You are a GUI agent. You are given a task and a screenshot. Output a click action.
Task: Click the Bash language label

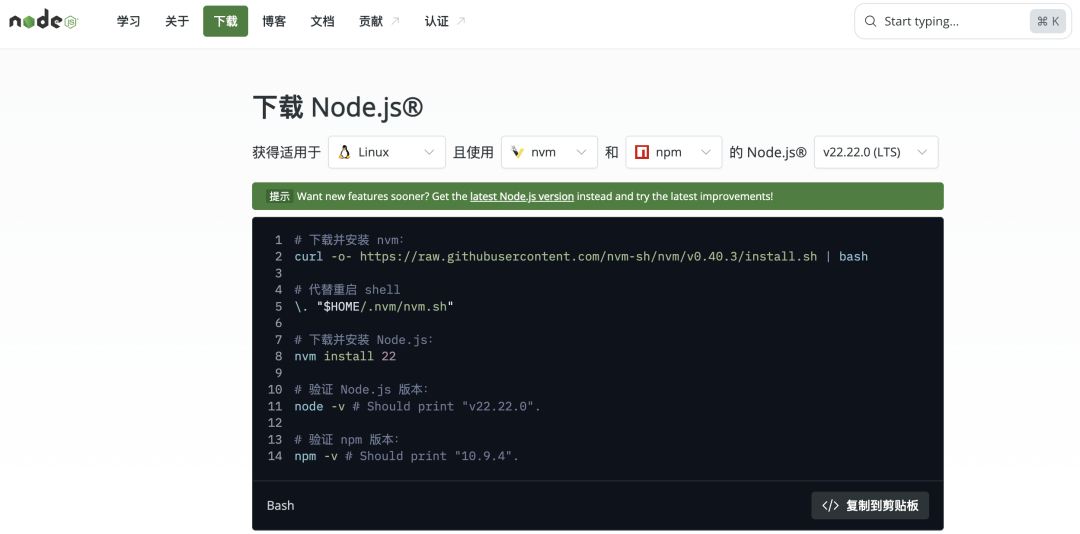click(x=280, y=506)
